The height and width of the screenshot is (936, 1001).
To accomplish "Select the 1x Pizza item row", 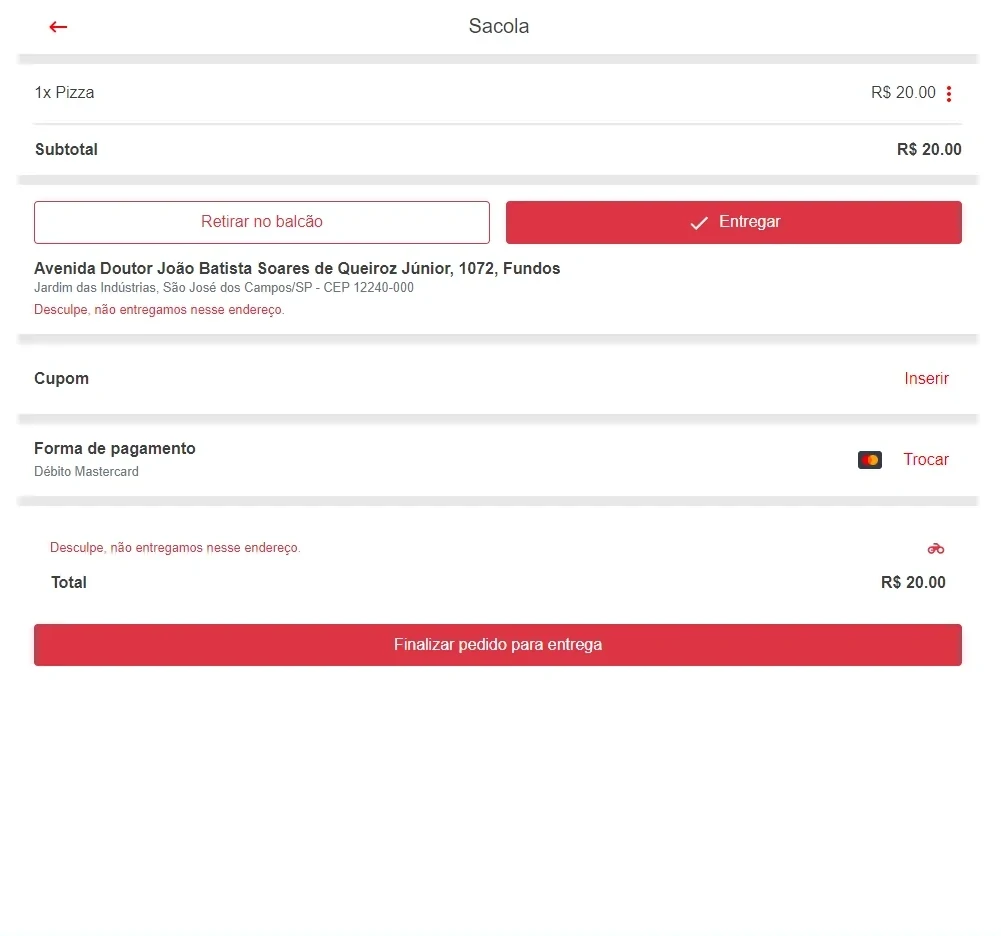I will [x=65, y=93].
